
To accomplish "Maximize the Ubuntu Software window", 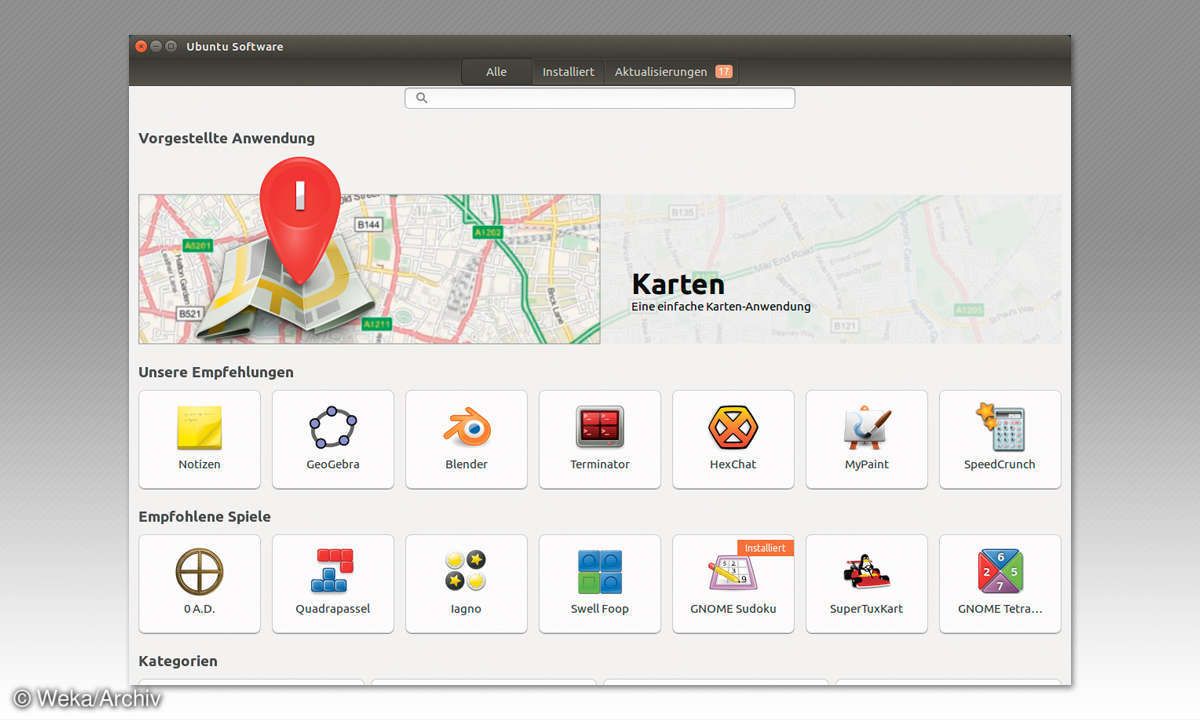I will point(171,46).
